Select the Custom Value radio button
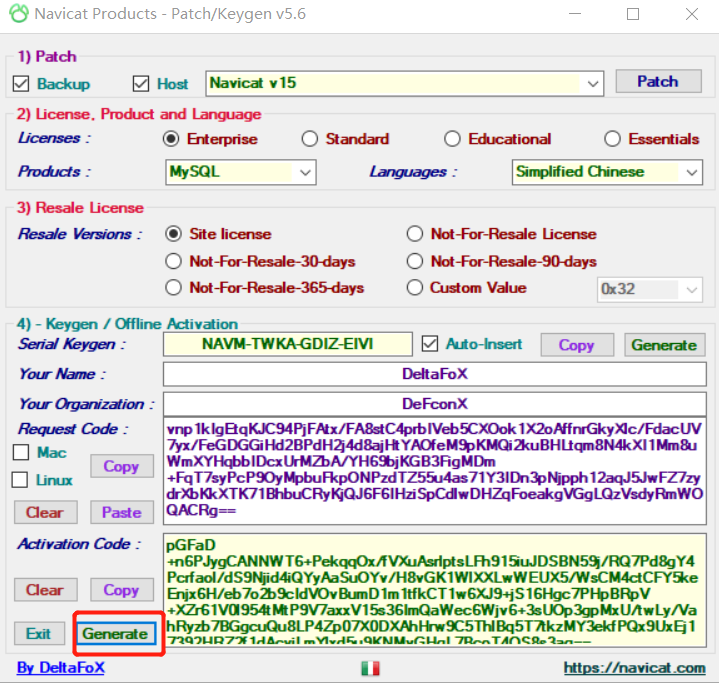 click(x=415, y=288)
